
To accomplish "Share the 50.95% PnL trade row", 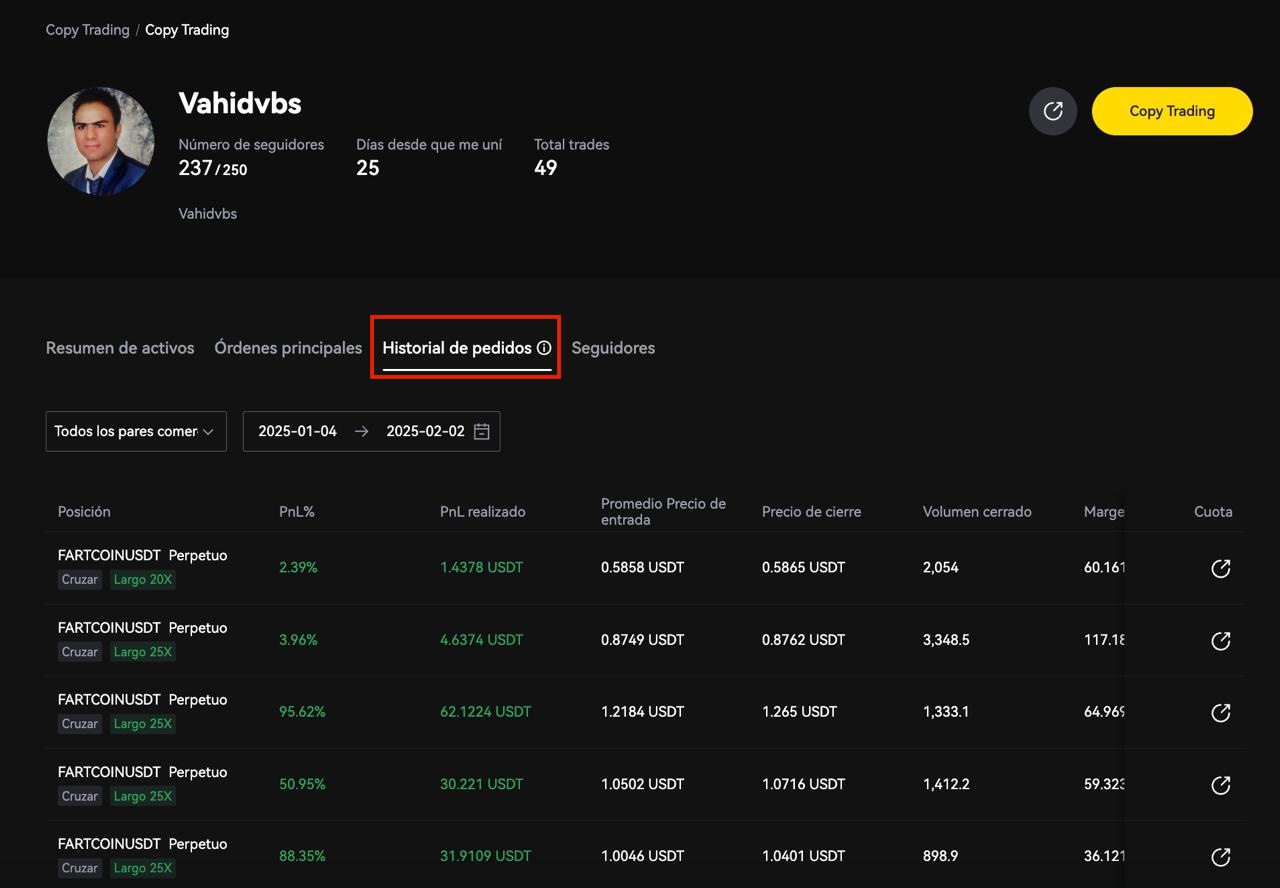I will click(1220, 785).
